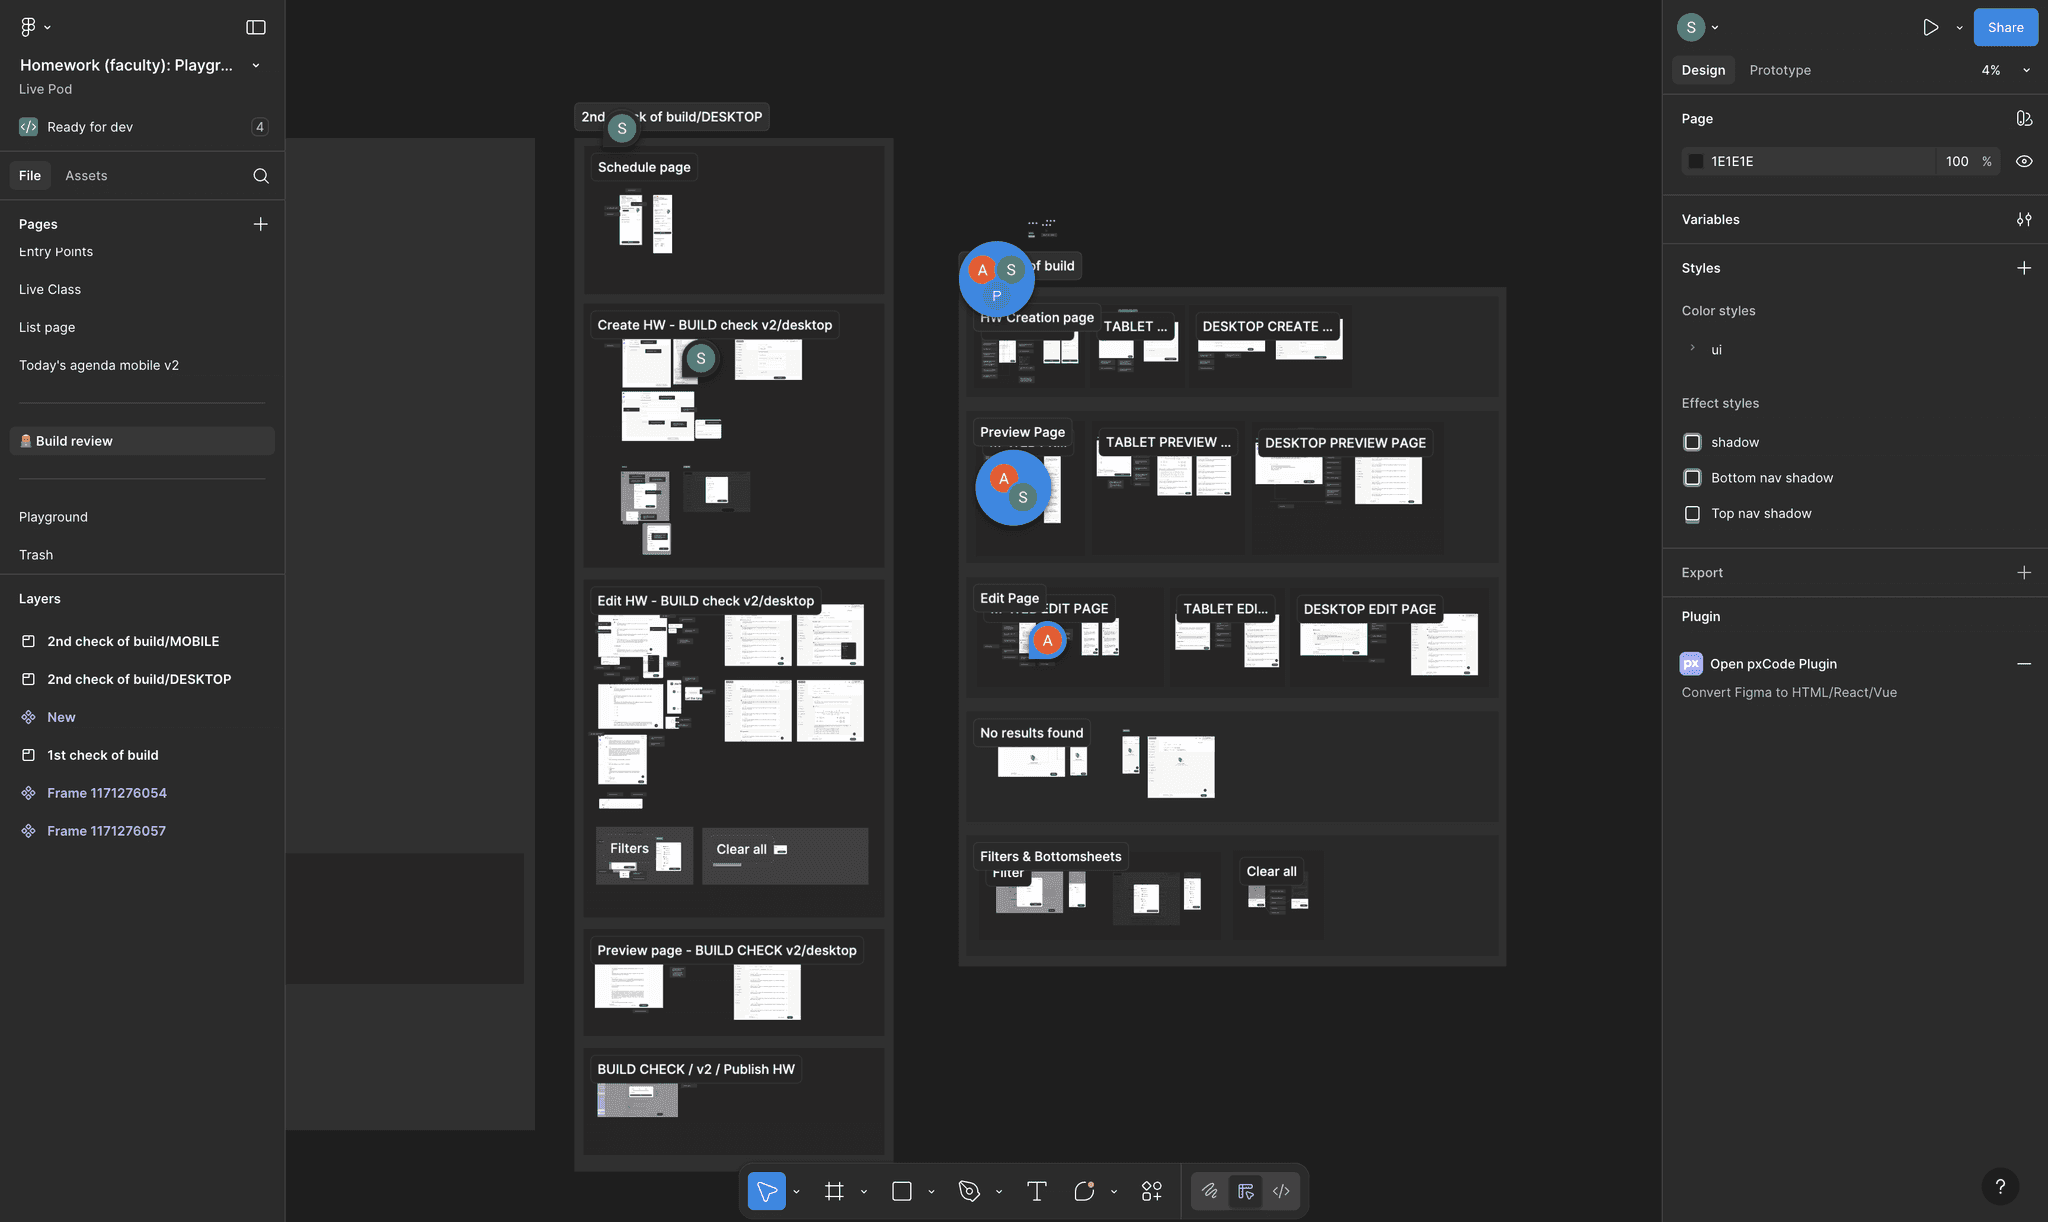
Task: Open the Playground page
Action: click(x=53, y=517)
